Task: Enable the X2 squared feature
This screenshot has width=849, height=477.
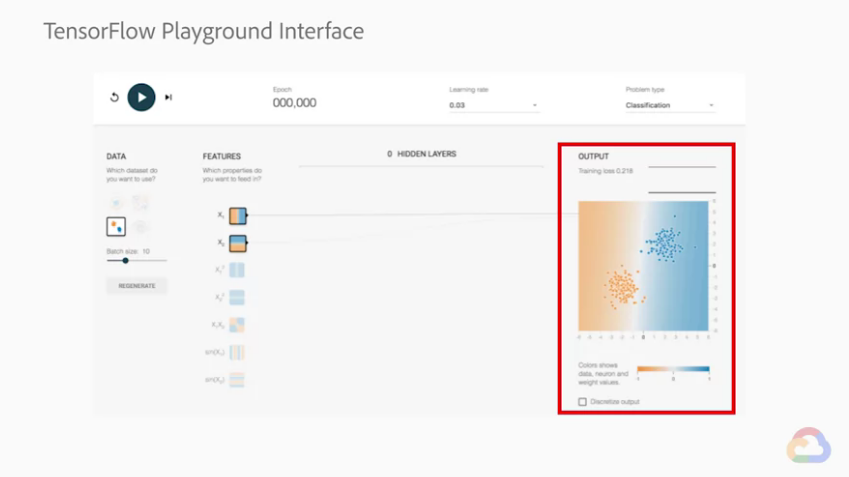Action: tap(237, 297)
